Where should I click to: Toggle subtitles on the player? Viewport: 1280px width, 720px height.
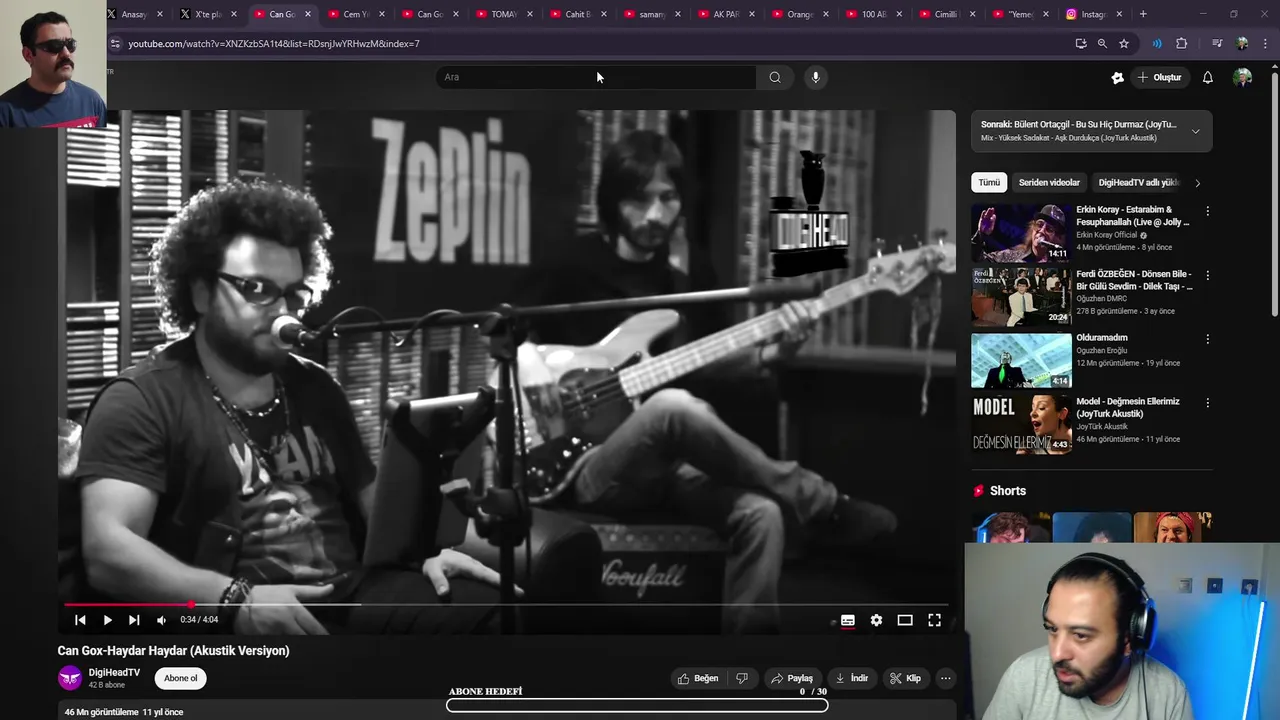point(848,620)
